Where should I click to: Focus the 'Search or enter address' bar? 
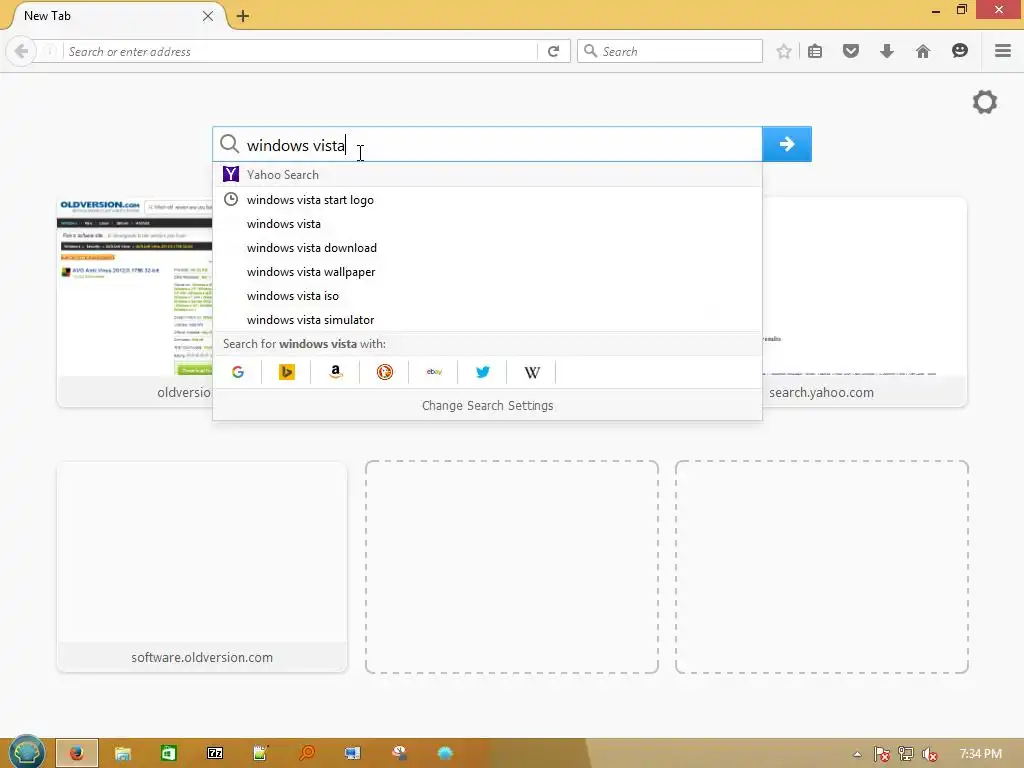click(x=300, y=51)
